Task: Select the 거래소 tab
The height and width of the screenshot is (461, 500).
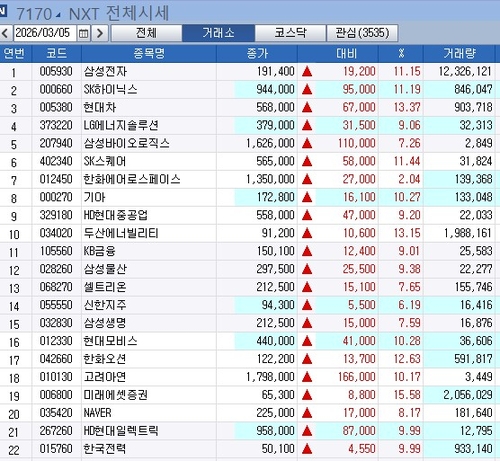Action: tap(218, 33)
